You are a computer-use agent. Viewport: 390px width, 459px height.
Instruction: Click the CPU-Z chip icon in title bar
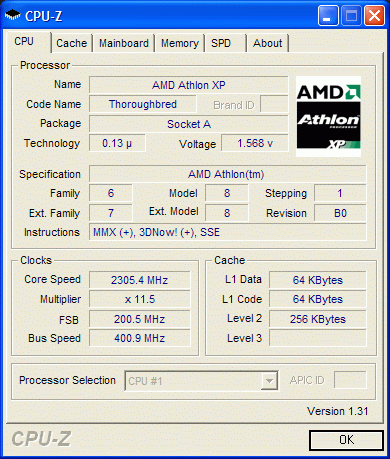point(13,15)
